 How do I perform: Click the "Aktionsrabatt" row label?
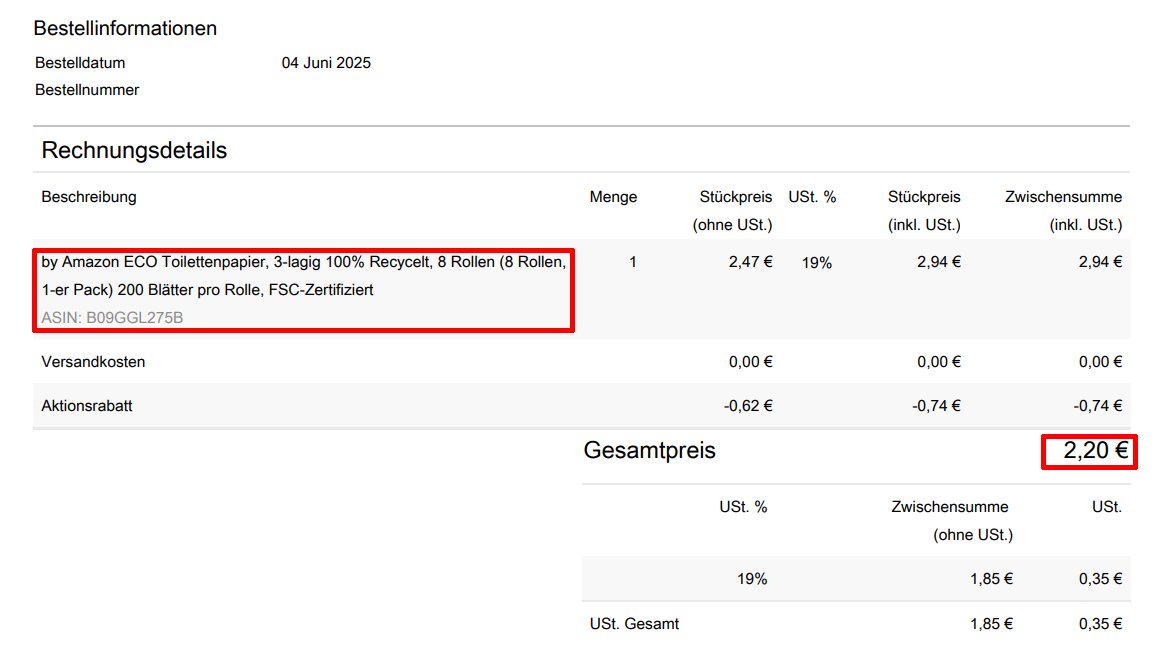(x=87, y=406)
